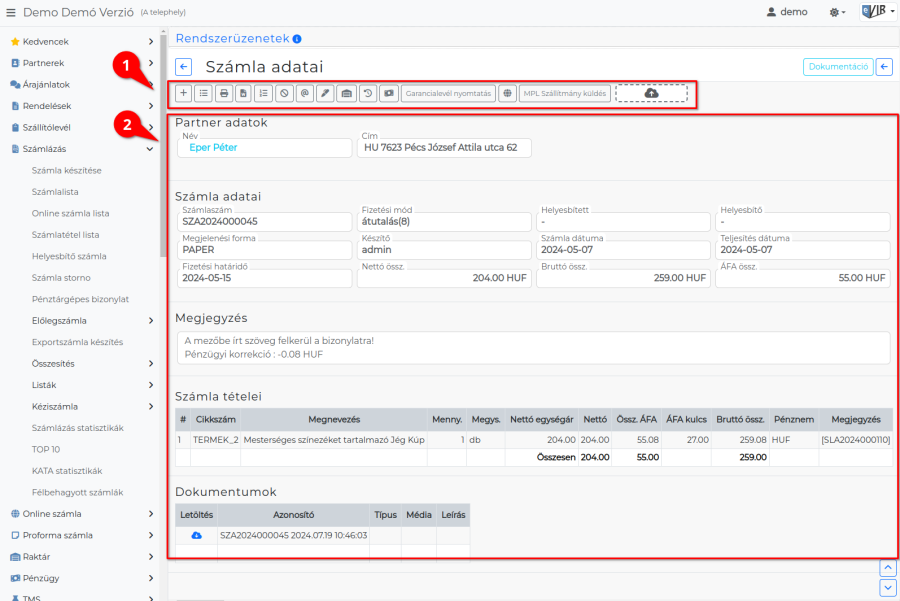Image resolution: width=900 pixels, height=601 pixels.
Task: Open the eVIR logo dropdown menu
Action: point(874,12)
